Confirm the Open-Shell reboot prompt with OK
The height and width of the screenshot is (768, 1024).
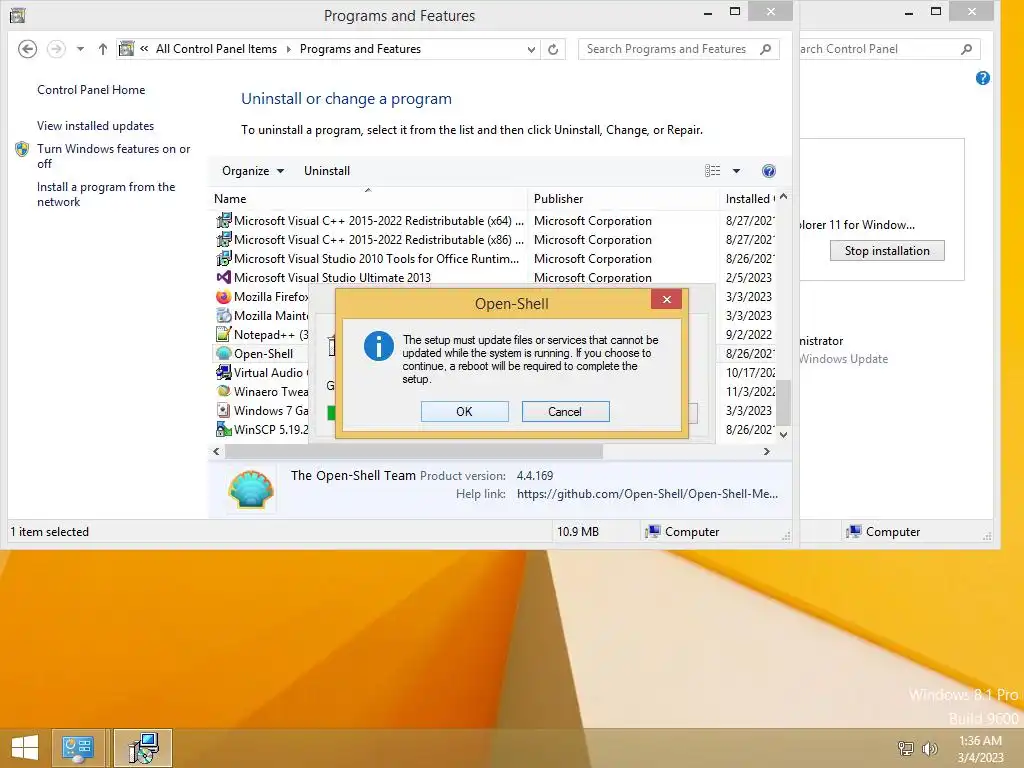tap(464, 411)
